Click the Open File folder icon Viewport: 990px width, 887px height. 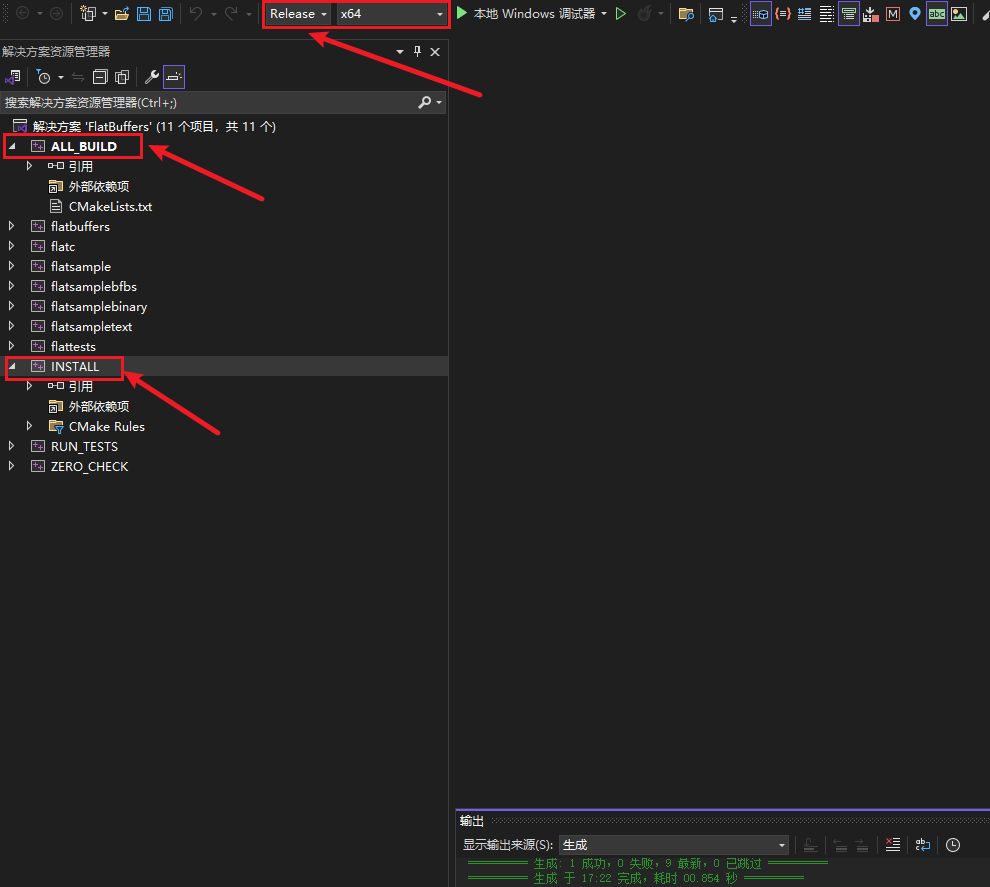(x=122, y=13)
